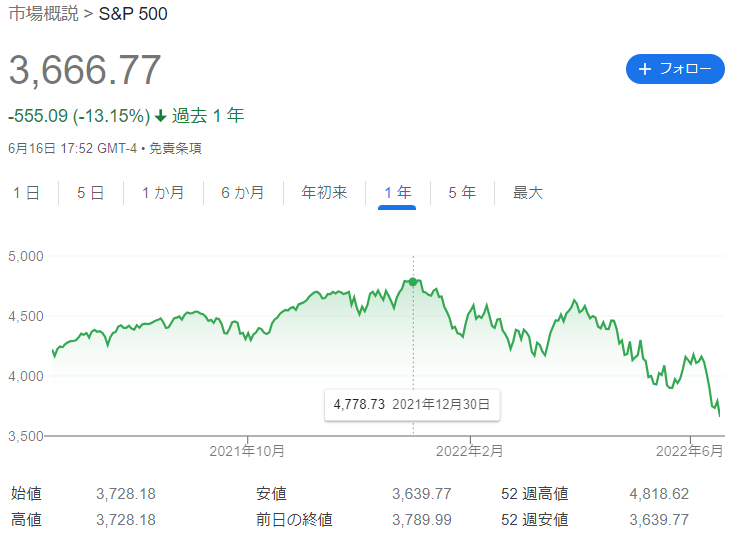Click the フォロー follow button

click(x=675, y=69)
